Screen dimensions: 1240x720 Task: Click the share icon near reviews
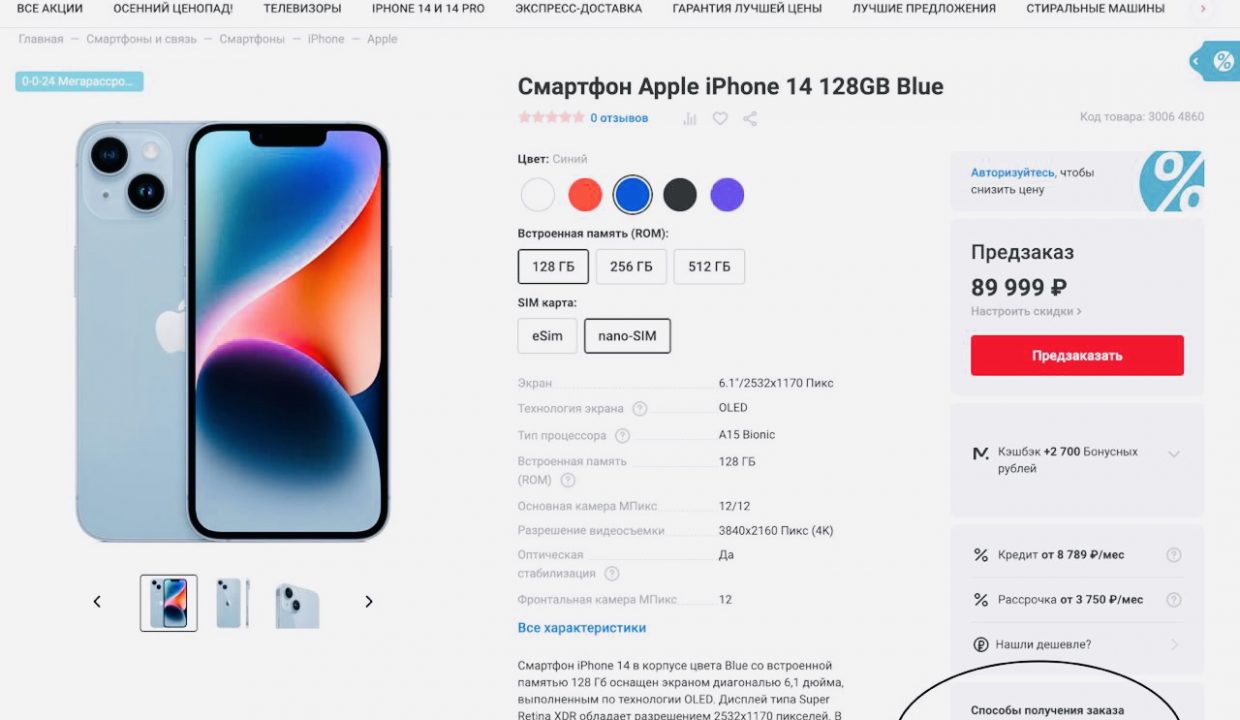(750, 118)
